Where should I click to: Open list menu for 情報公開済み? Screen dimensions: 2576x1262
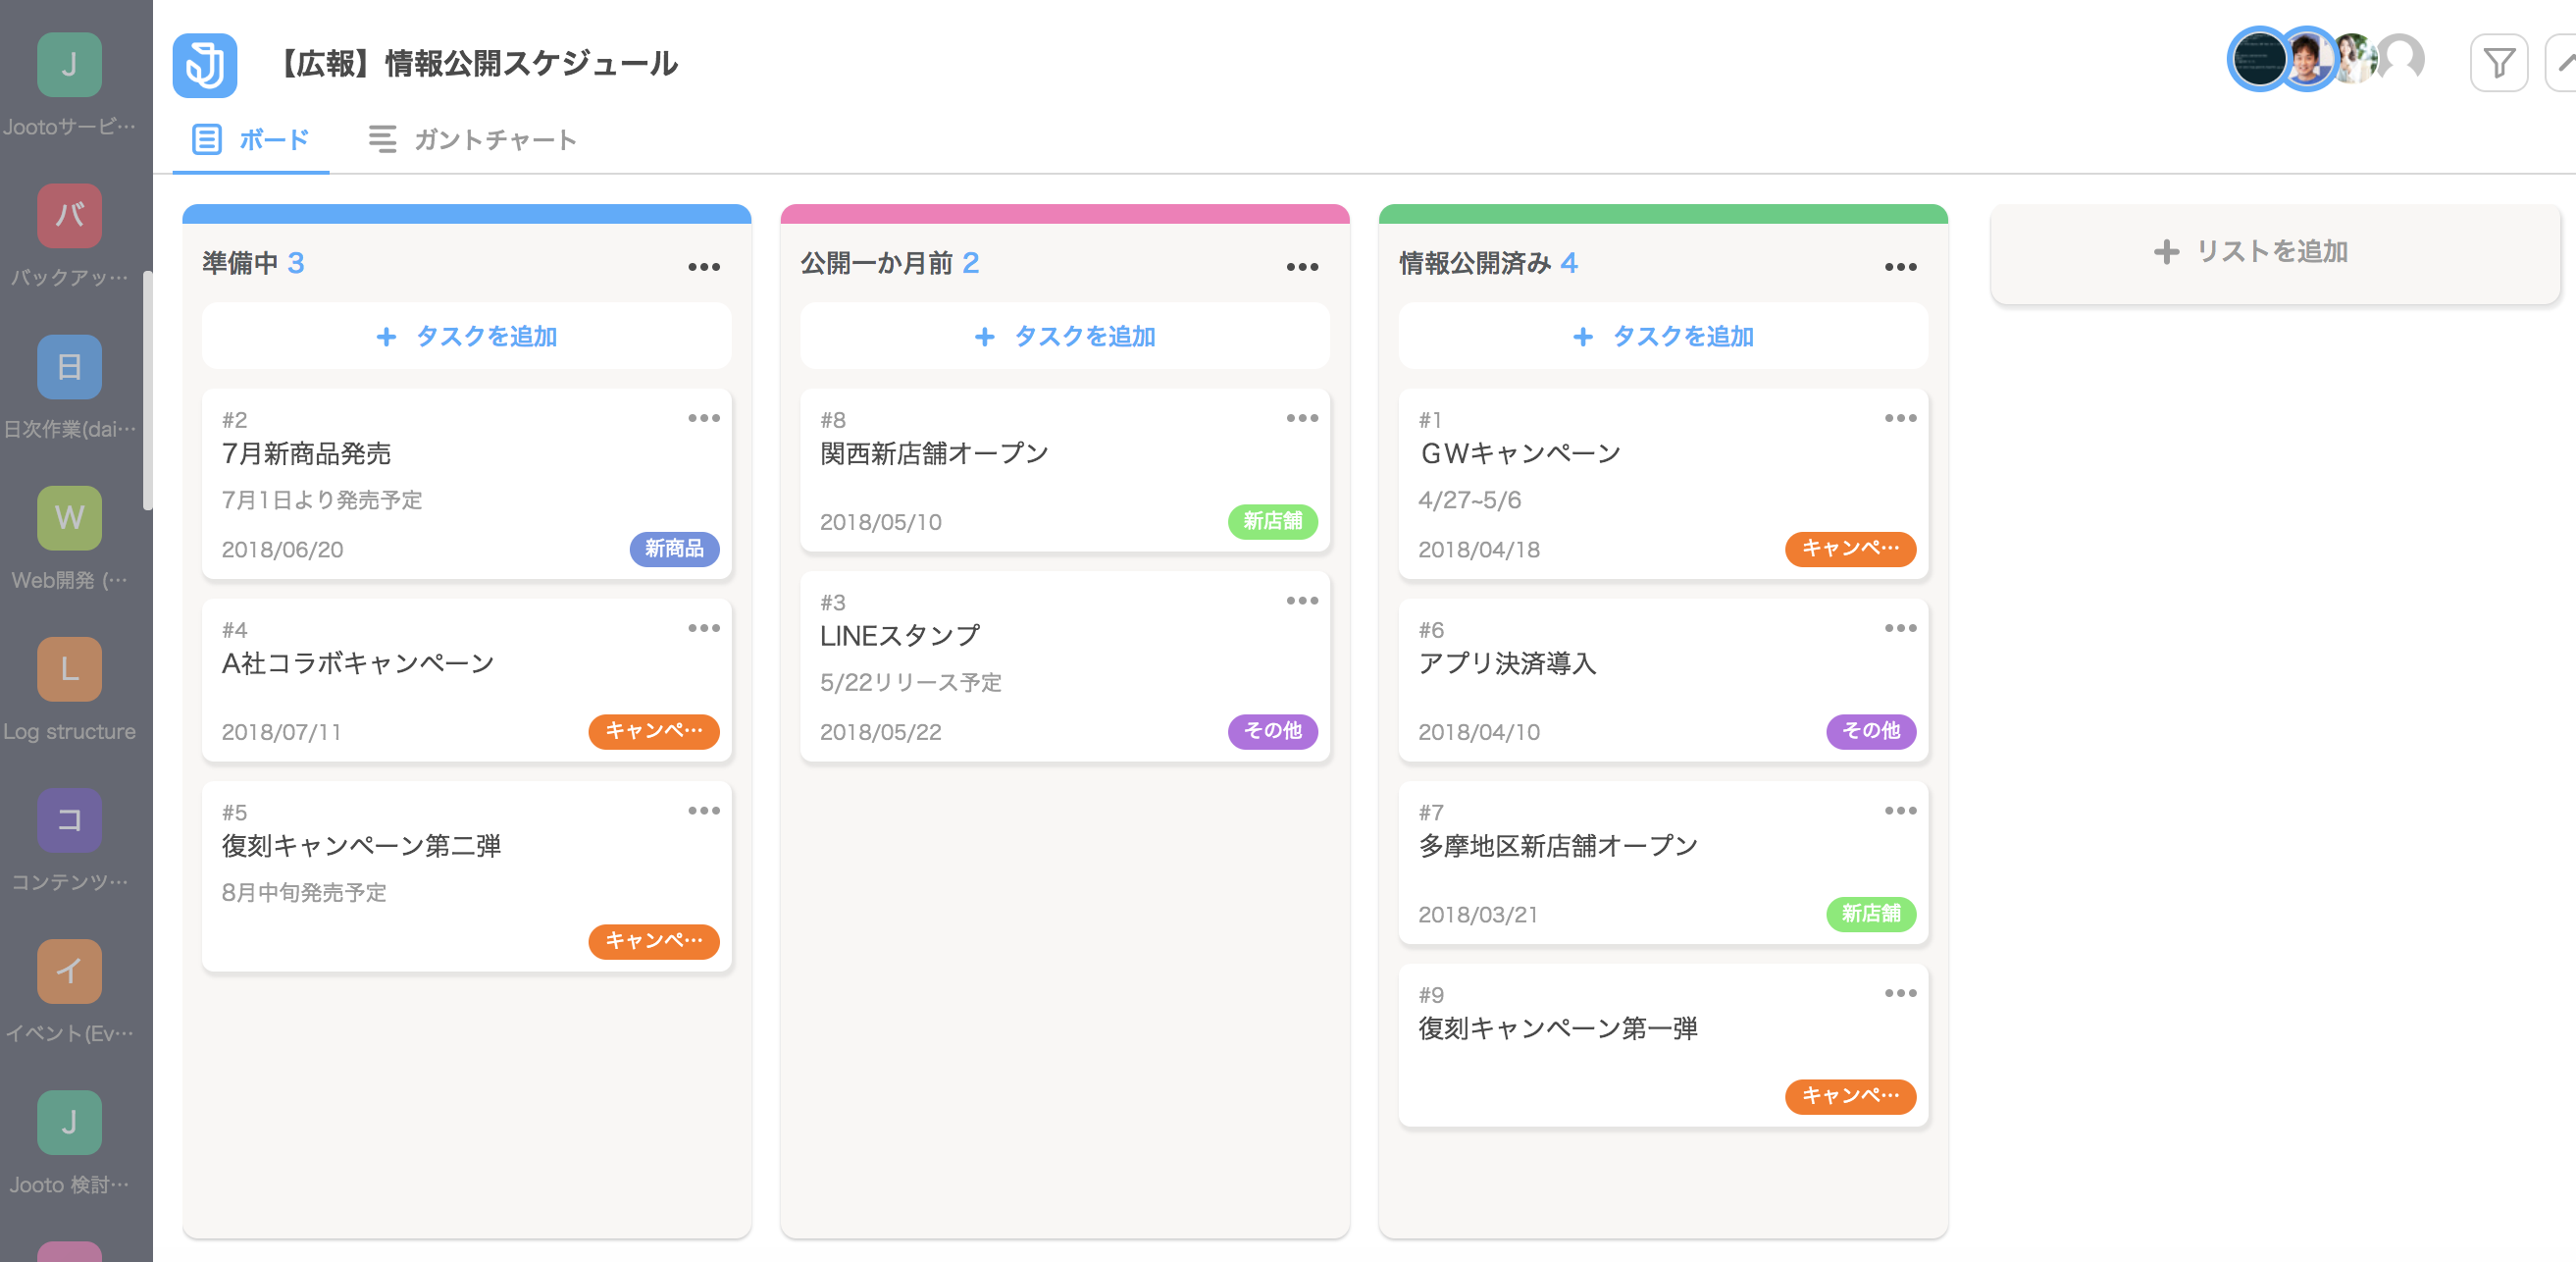(1900, 267)
